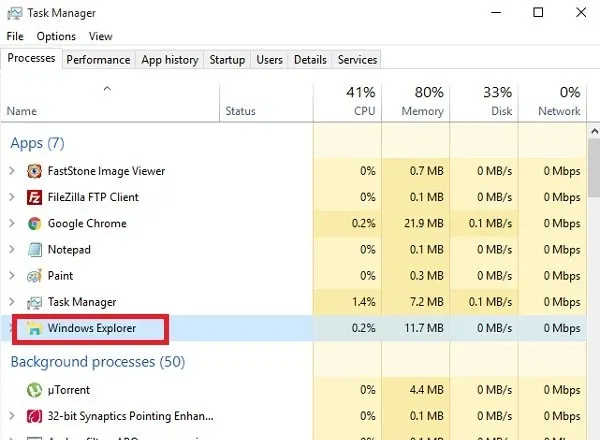The height and width of the screenshot is (440, 600).
Task: Switch to the Performance tab
Action: click(98, 60)
